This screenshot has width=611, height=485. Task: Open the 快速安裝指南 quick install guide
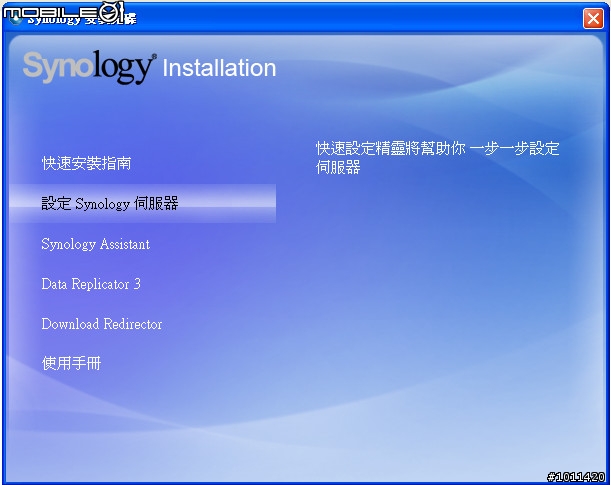pos(86,163)
